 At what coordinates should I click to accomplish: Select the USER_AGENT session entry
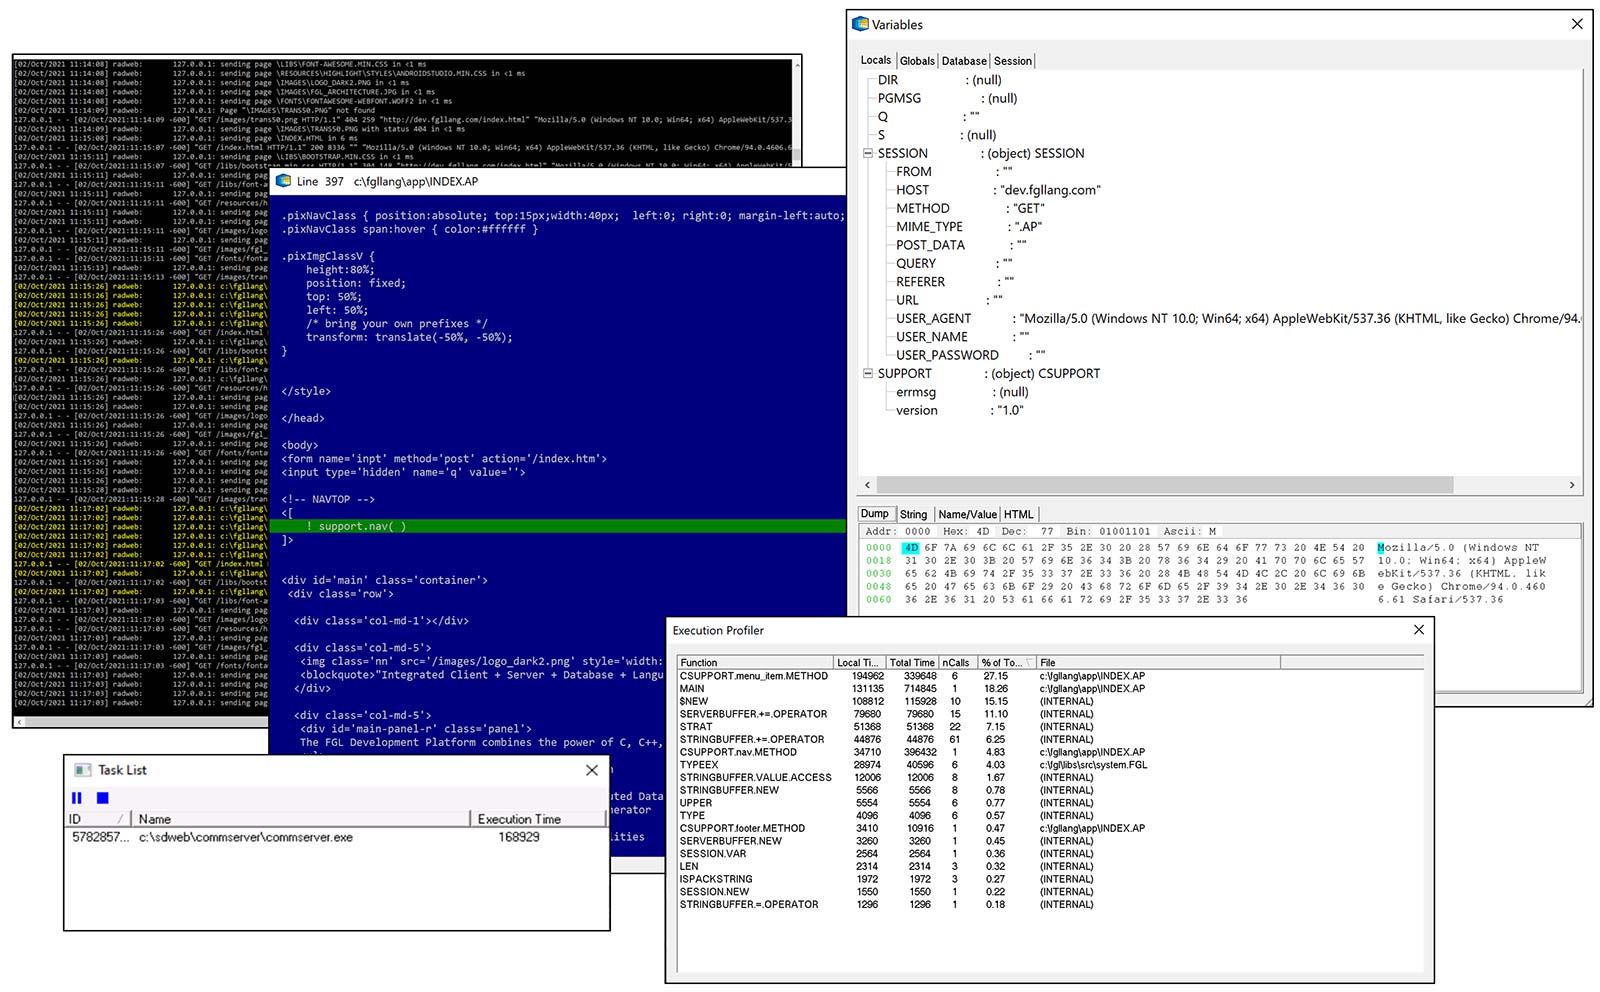point(1238,318)
